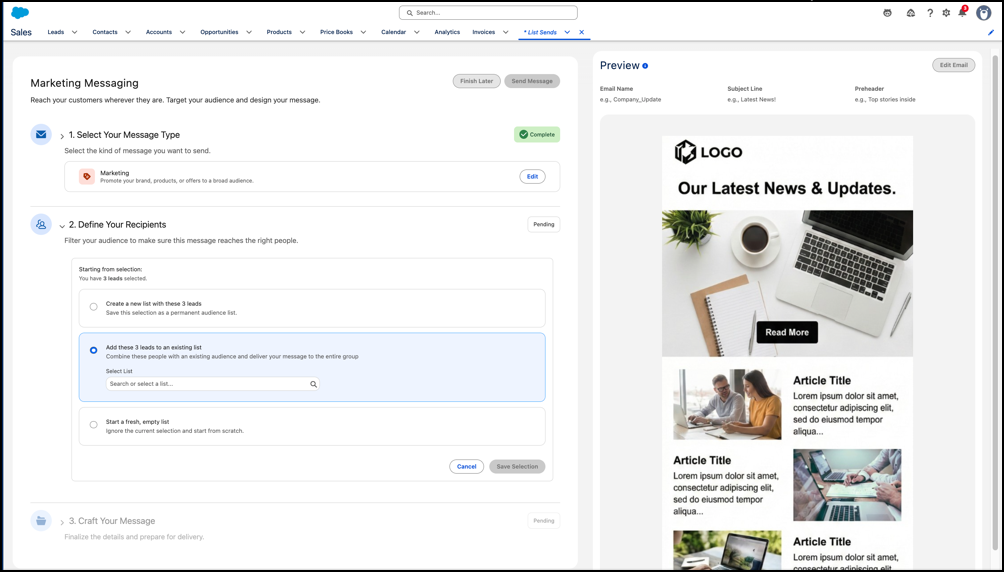1004x572 pixels.
Task: Click the Save Selection button
Action: click(517, 466)
